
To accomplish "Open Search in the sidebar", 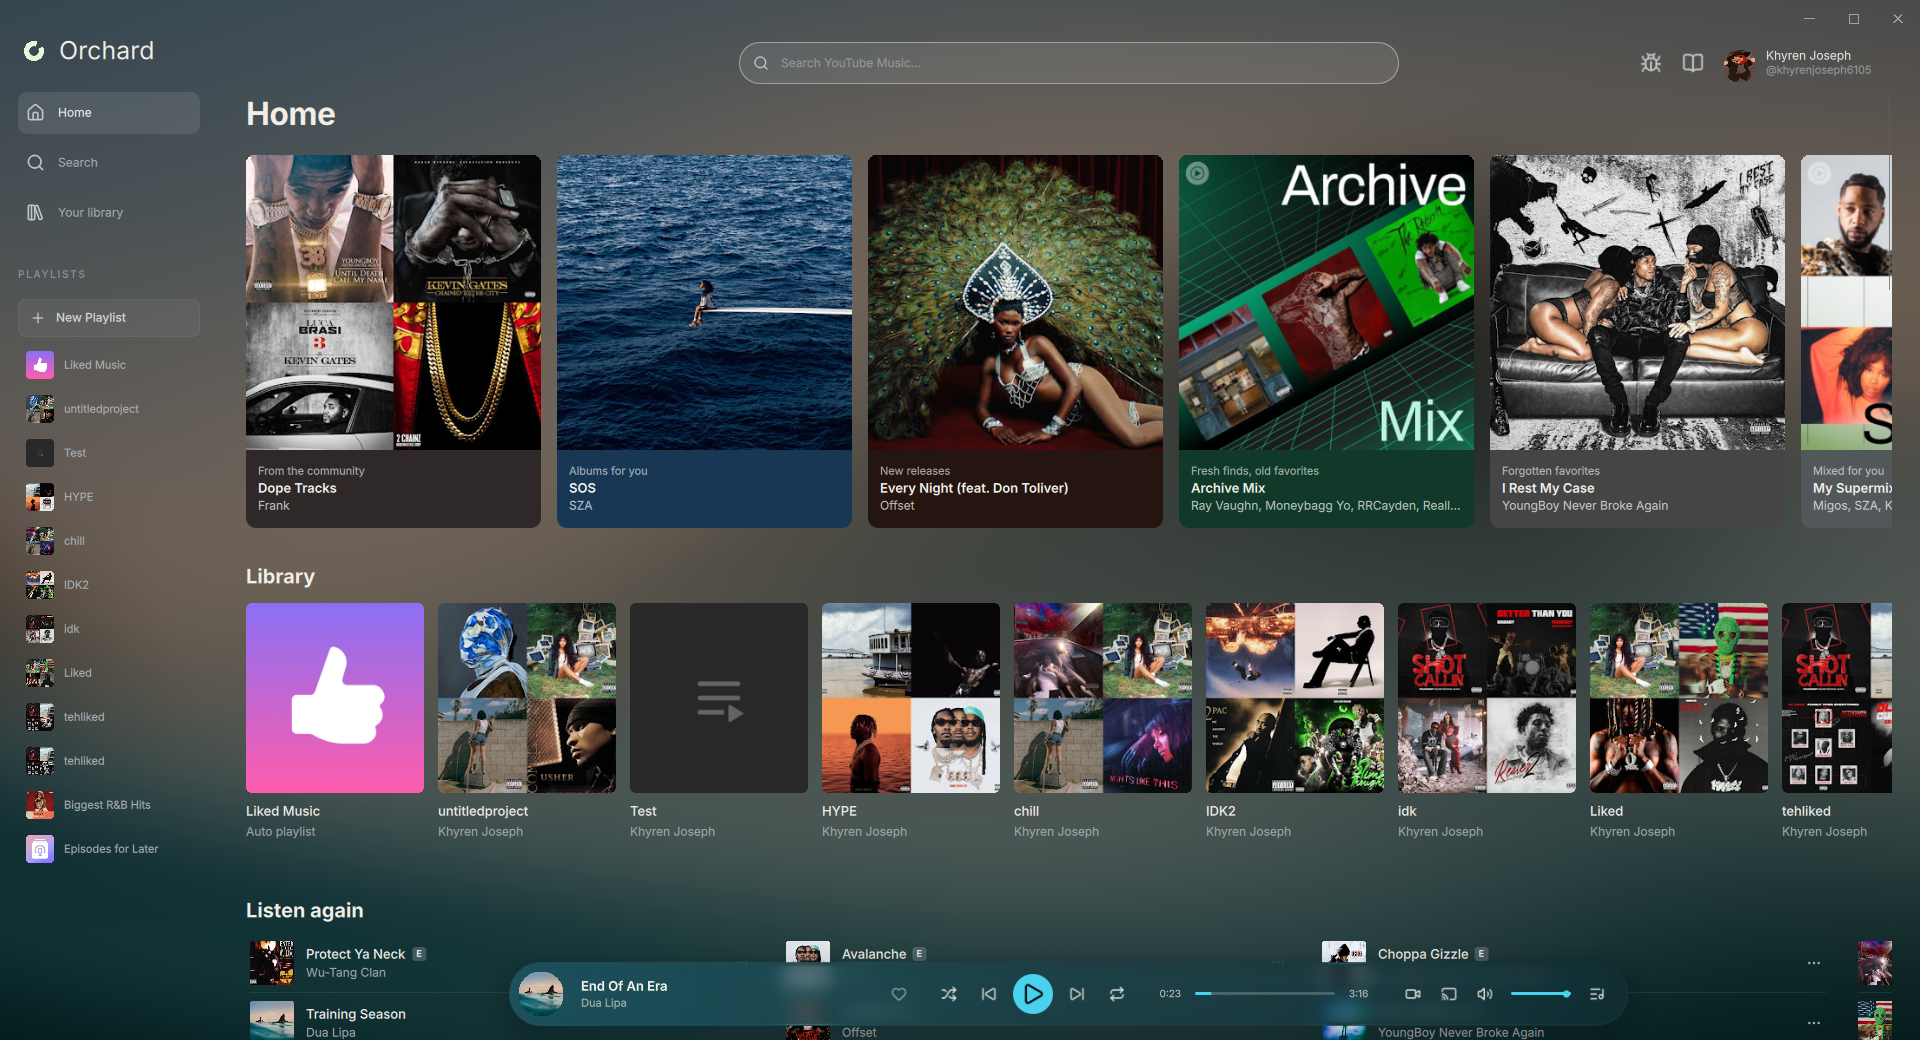I will pyautogui.click(x=109, y=163).
